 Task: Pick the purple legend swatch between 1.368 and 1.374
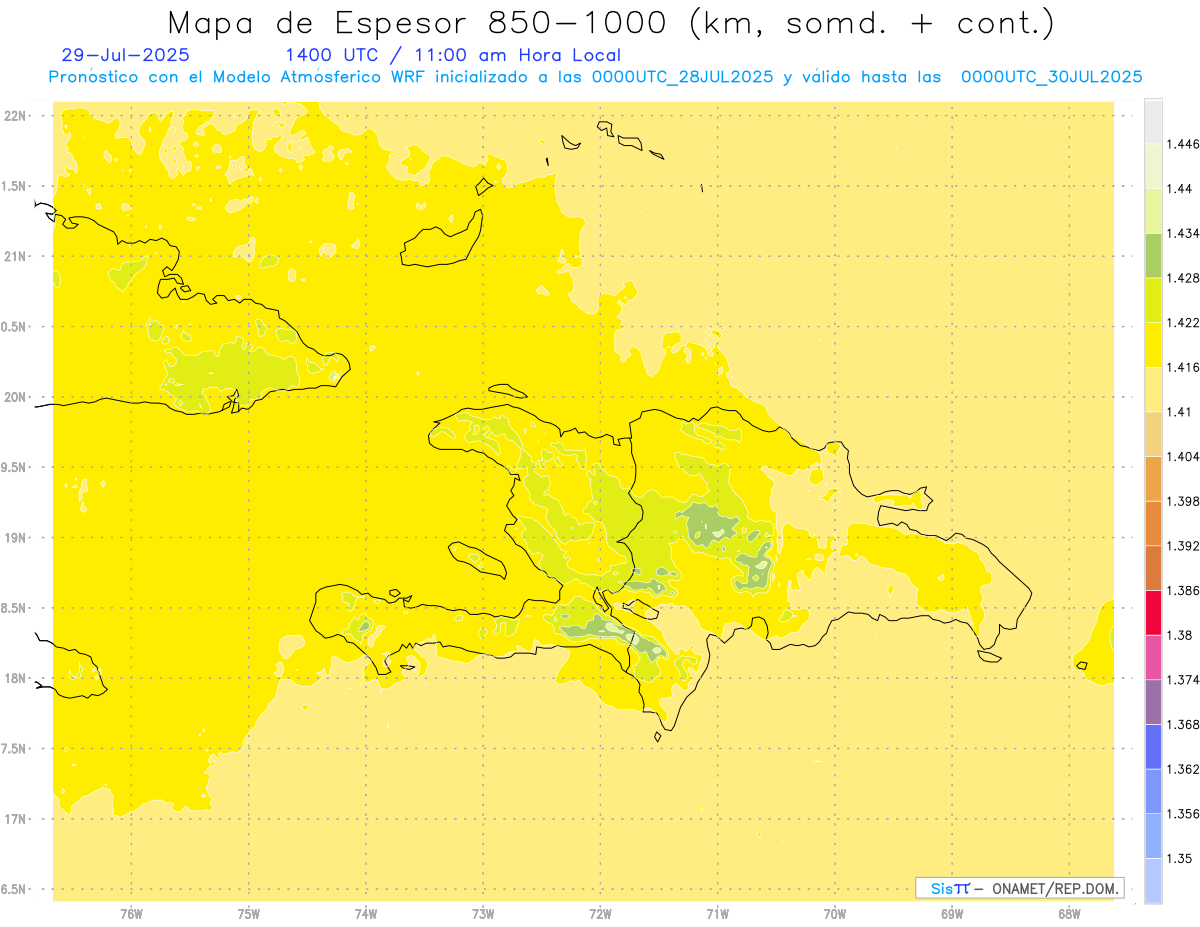click(1153, 702)
